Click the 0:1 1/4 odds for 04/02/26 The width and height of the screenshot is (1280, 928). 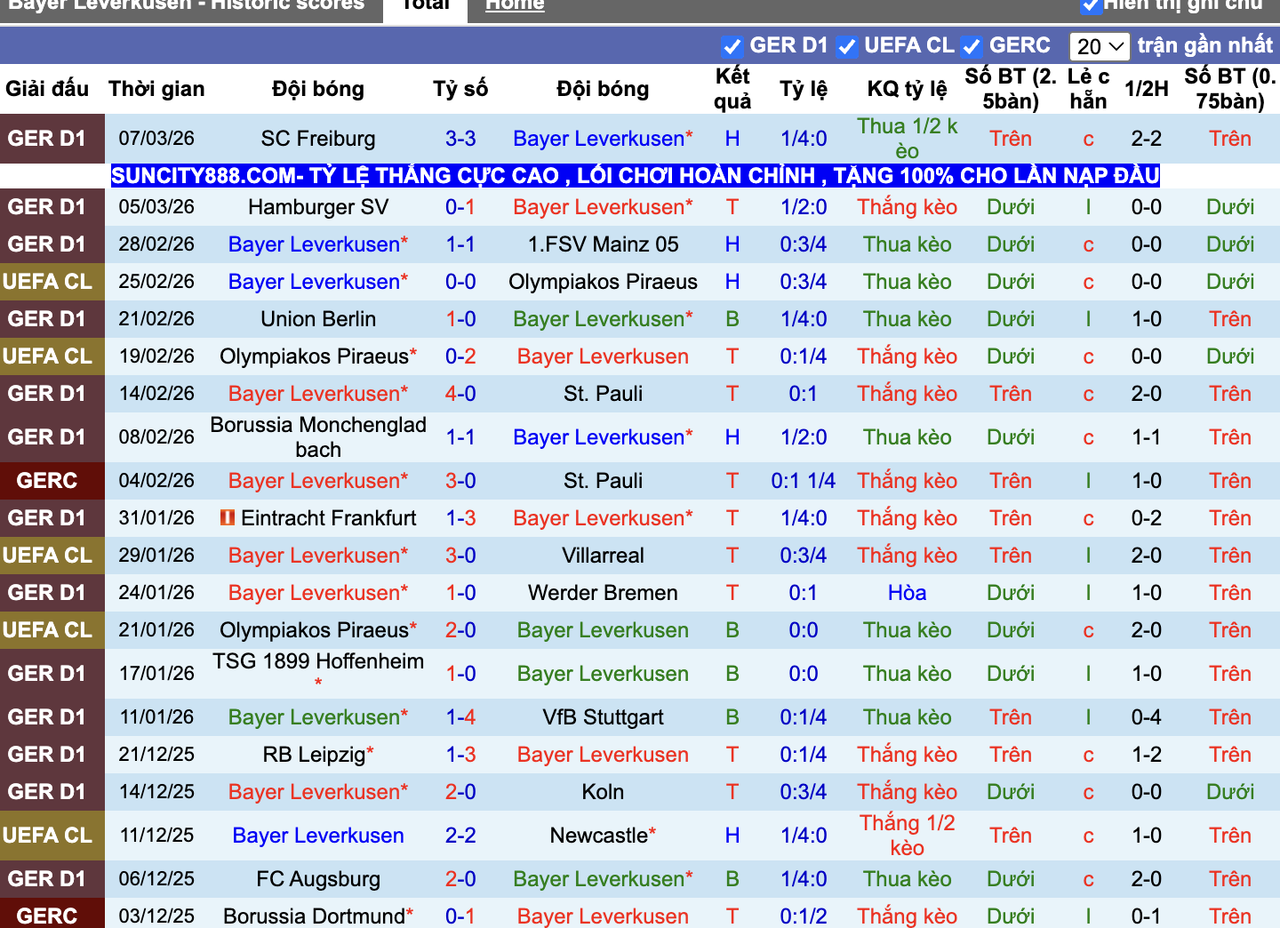coord(804,481)
